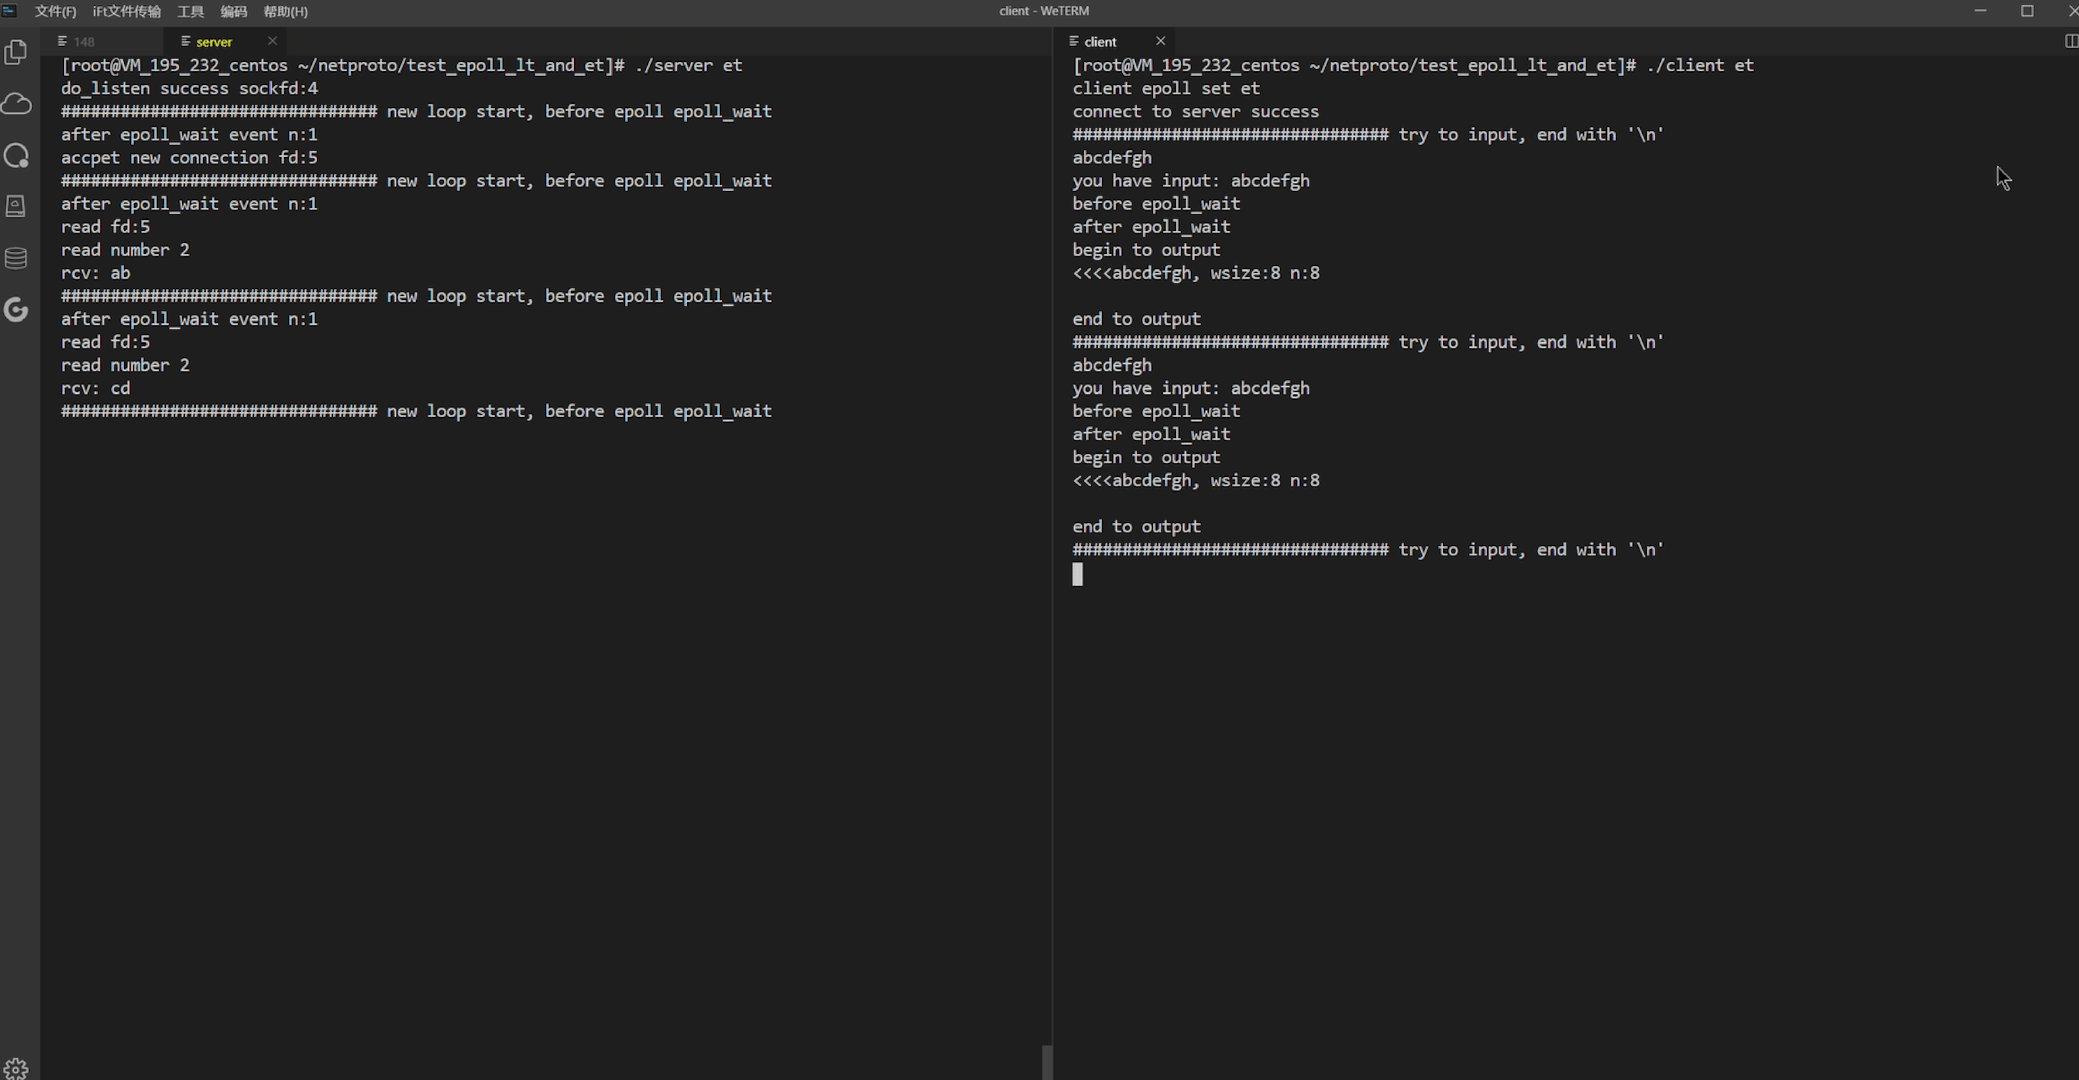Open the iFt文件传输 menu
Image resolution: width=2079 pixels, height=1080 pixels.
click(x=126, y=11)
